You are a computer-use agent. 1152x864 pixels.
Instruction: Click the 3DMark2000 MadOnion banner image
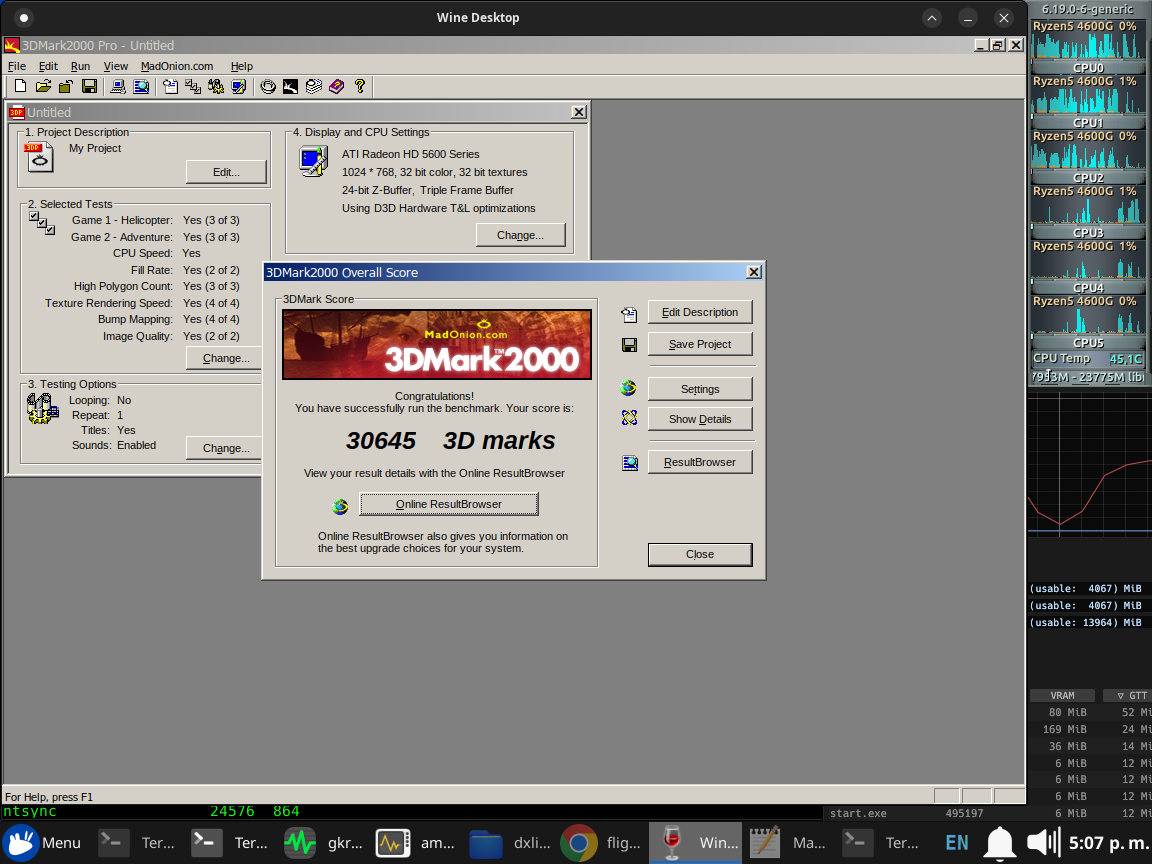click(437, 345)
